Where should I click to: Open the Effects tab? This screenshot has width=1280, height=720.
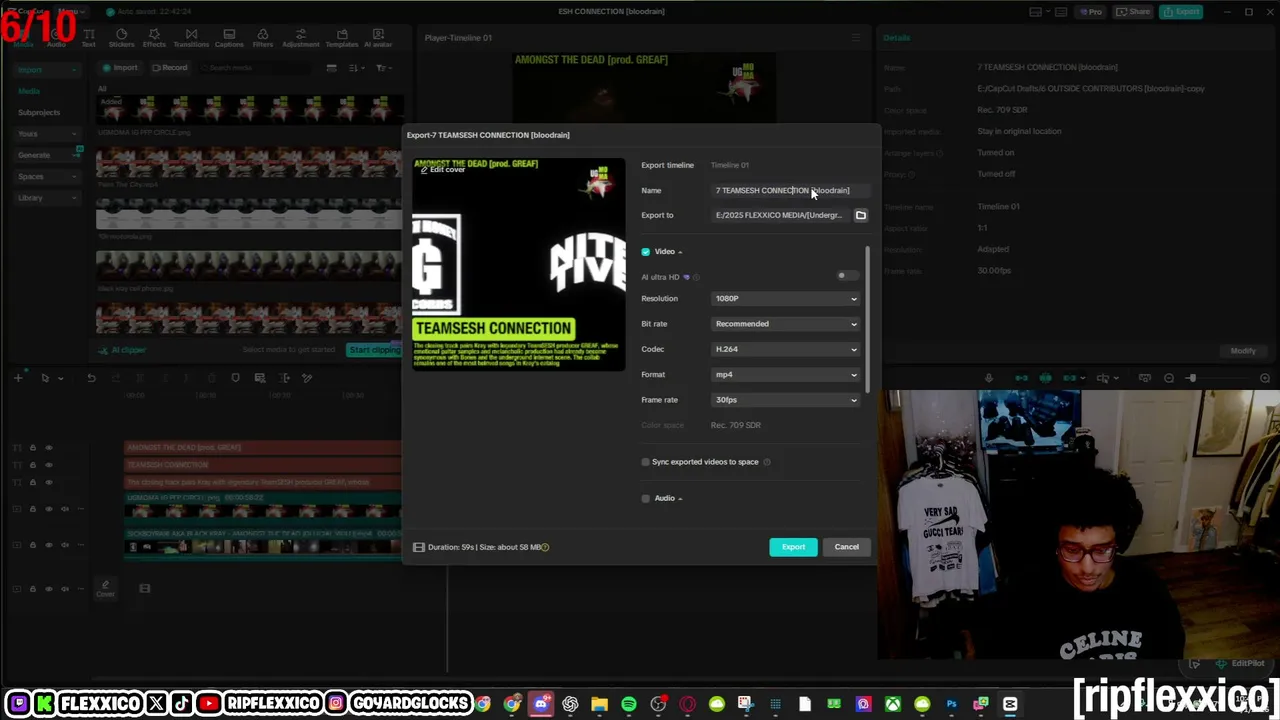(154, 38)
